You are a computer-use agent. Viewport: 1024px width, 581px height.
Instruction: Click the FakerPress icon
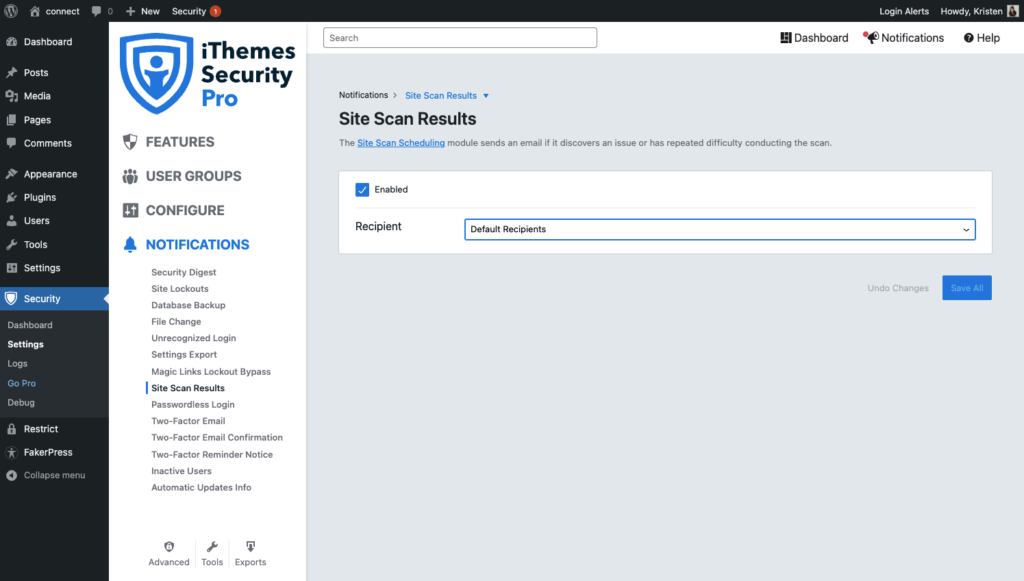tap(12, 452)
